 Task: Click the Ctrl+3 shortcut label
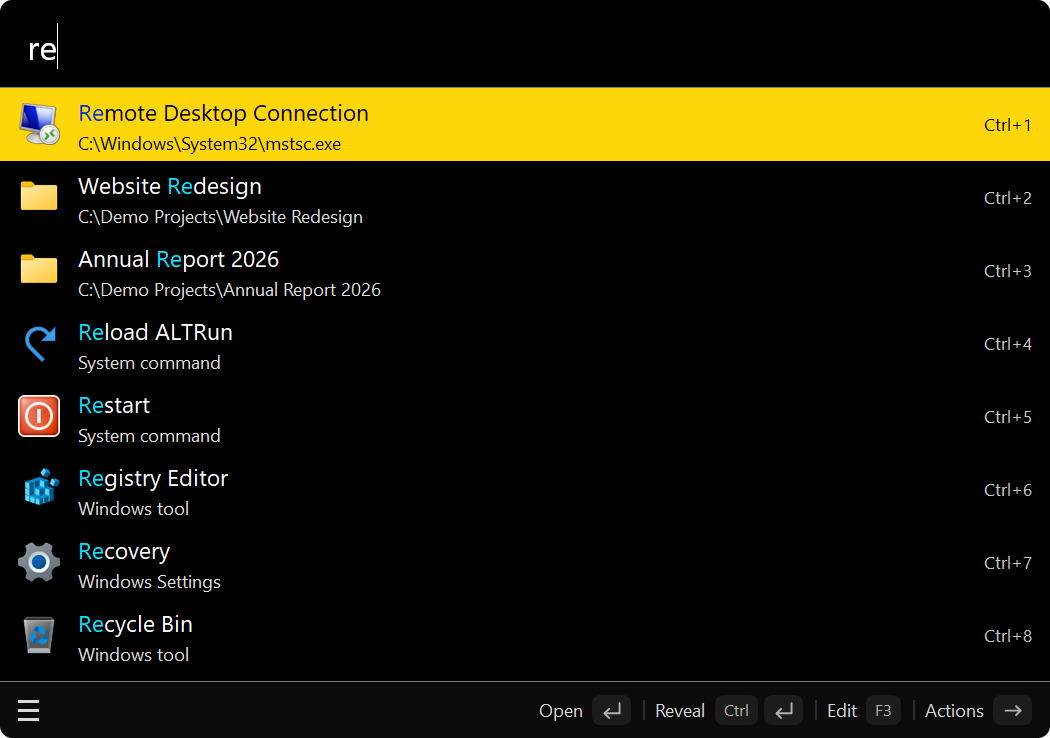coord(1008,271)
